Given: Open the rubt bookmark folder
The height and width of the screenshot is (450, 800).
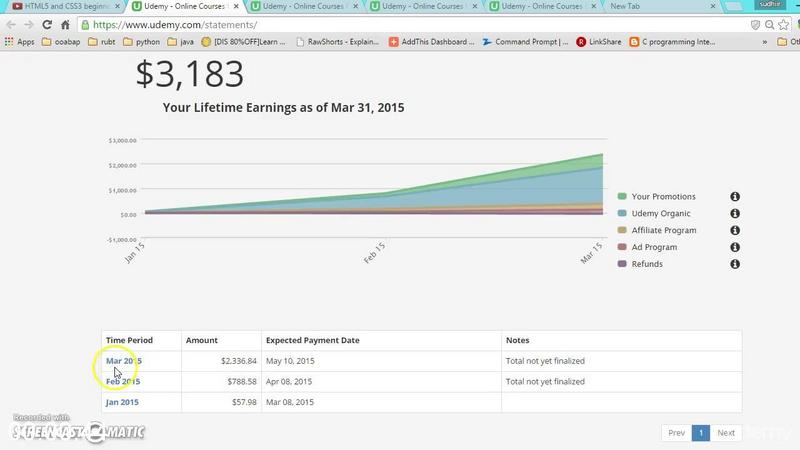Looking at the screenshot, I should [102, 42].
